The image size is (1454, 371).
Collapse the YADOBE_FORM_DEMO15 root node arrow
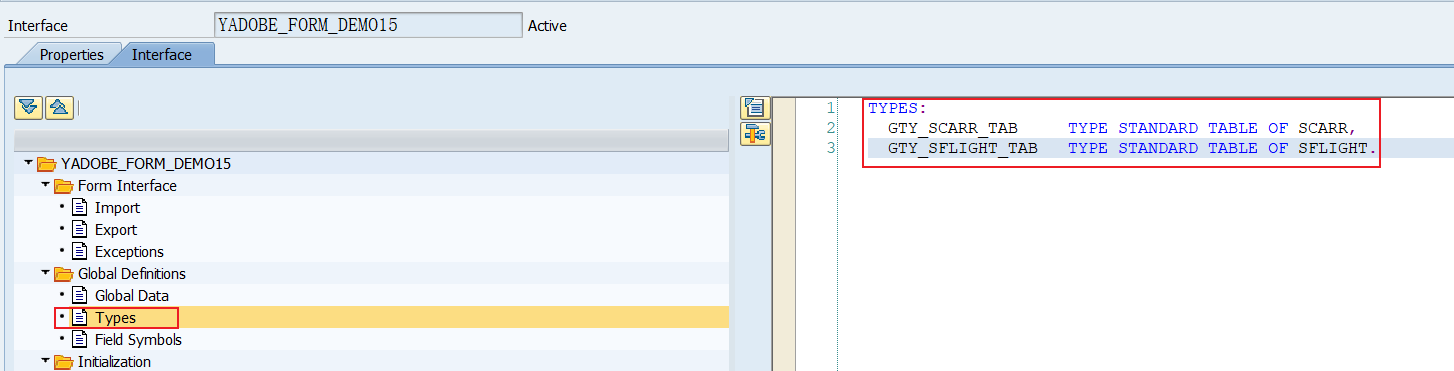(28, 163)
